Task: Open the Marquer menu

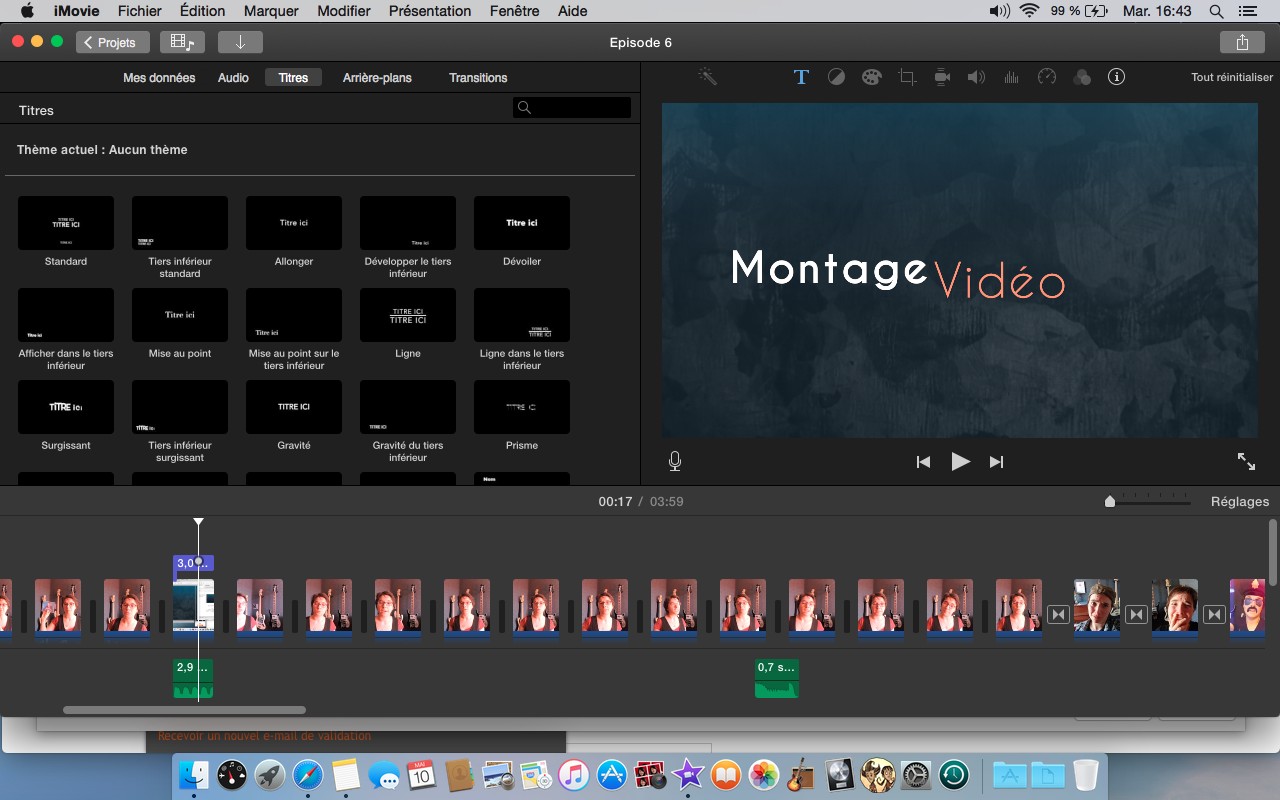Action: pos(271,11)
